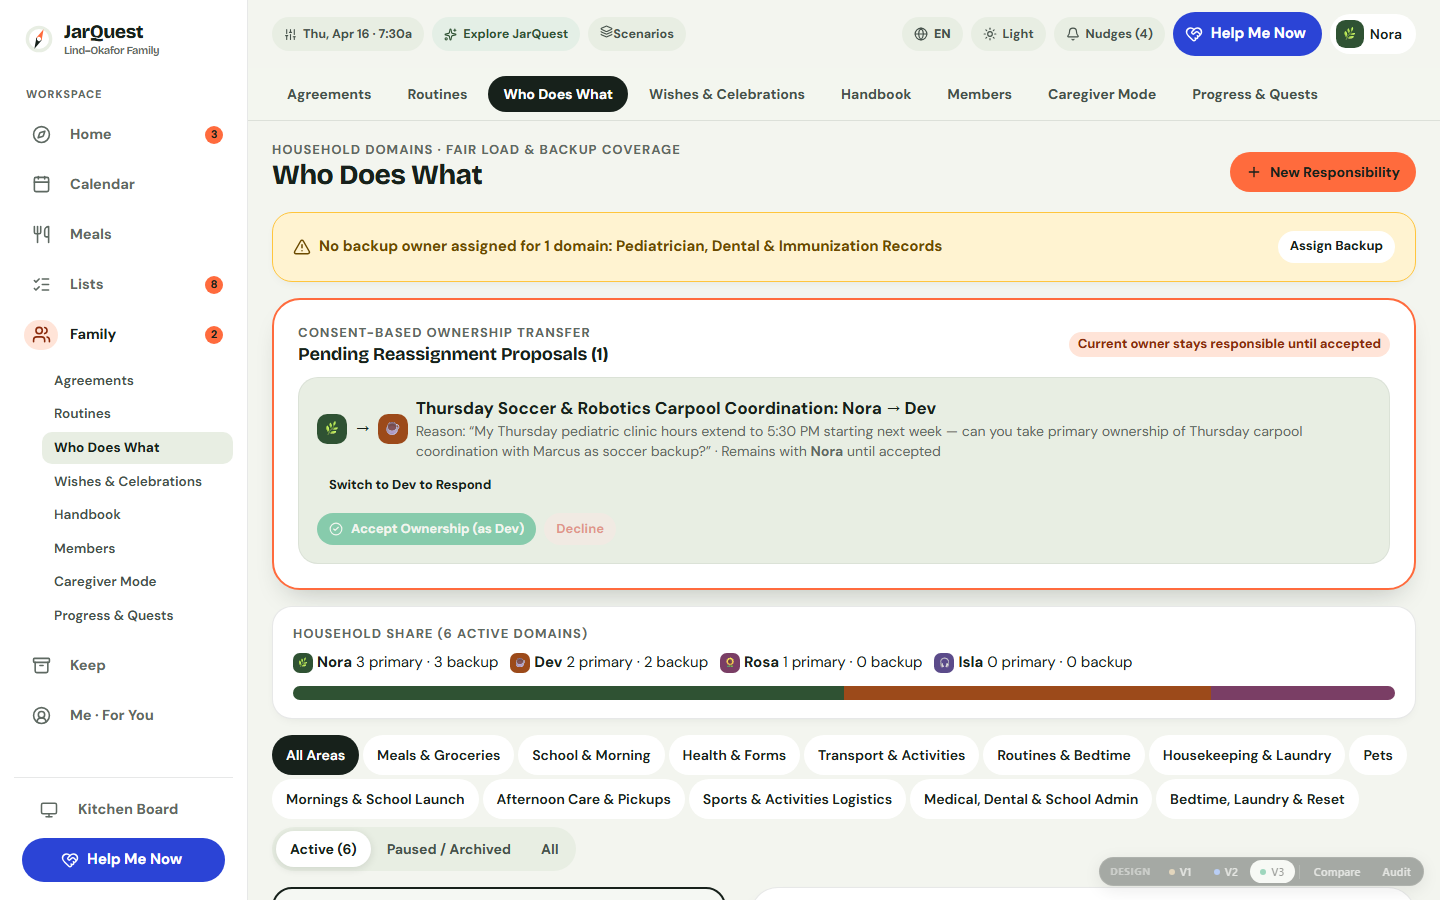Switch design version to V1
The height and width of the screenshot is (900, 1440).
point(1180,872)
